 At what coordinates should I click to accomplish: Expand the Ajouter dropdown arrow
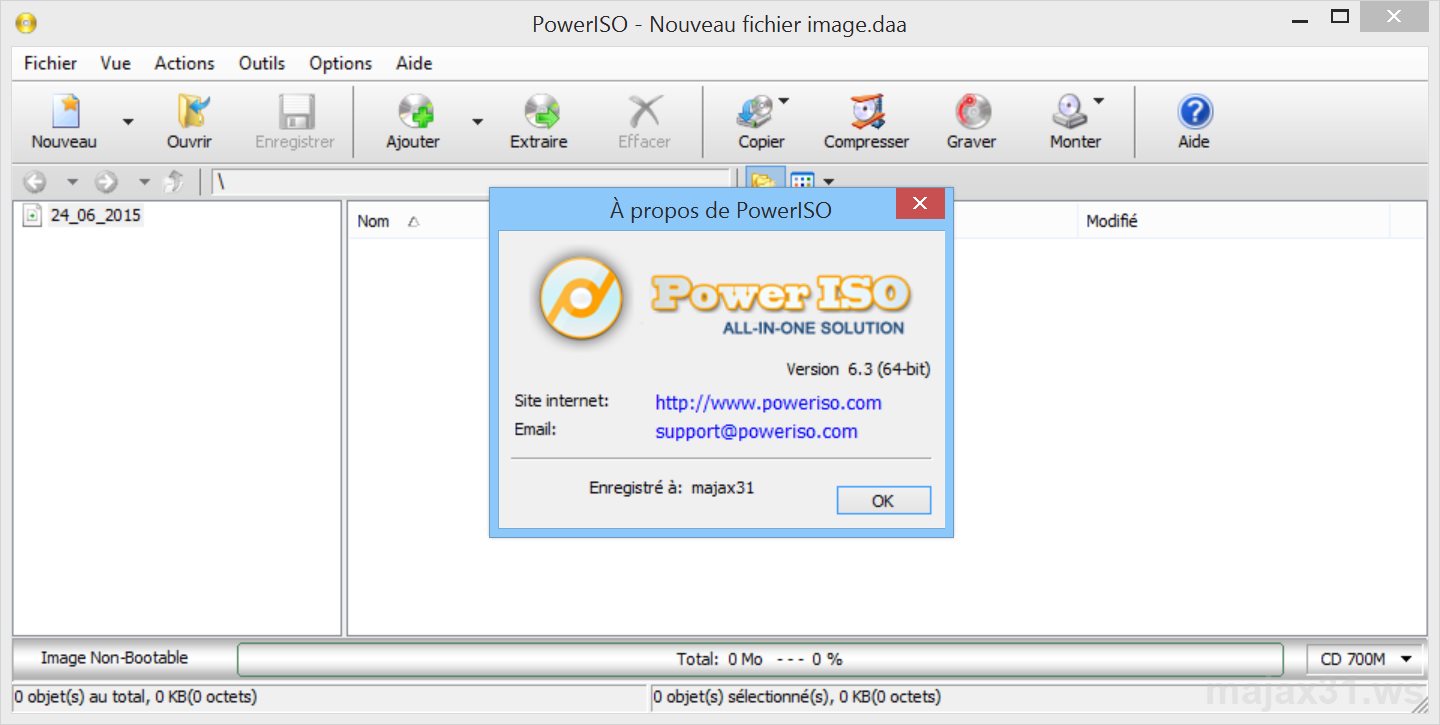(x=477, y=122)
